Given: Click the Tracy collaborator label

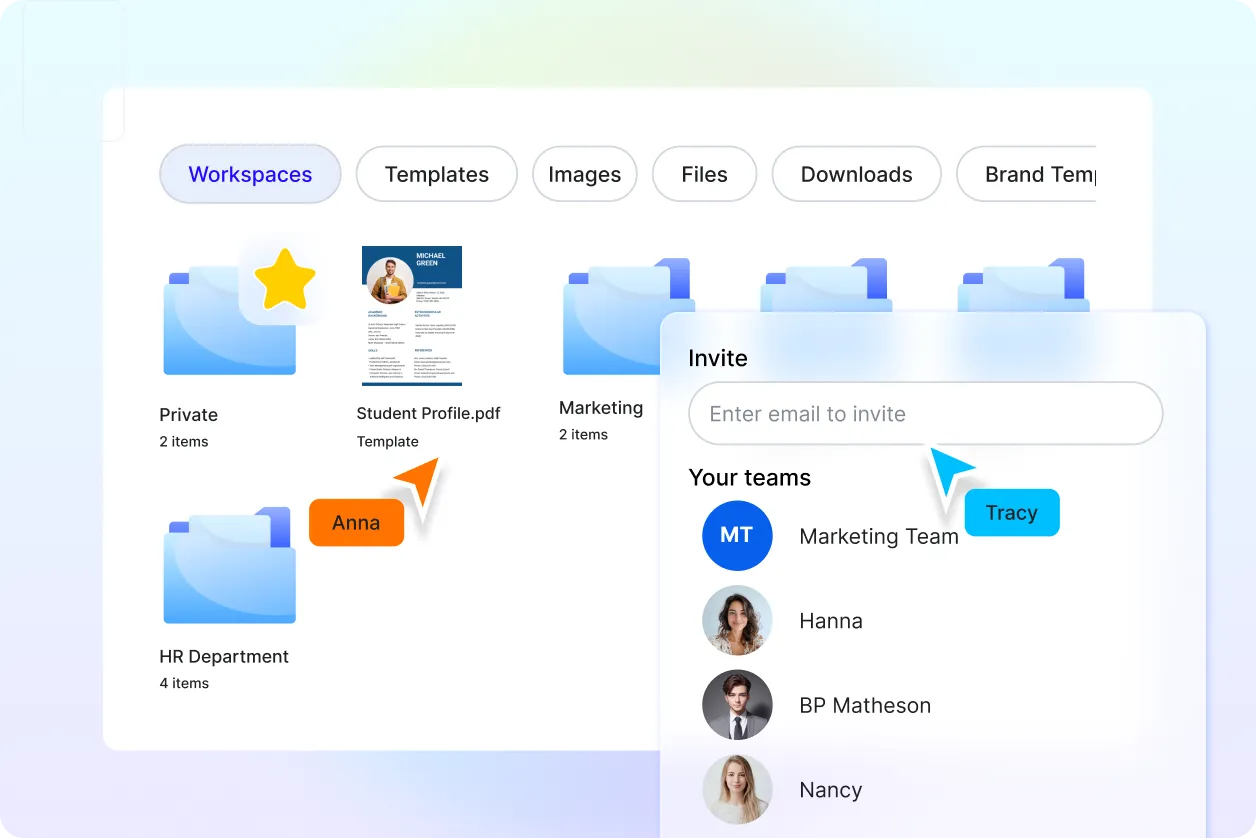Looking at the screenshot, I should coord(1012,512).
